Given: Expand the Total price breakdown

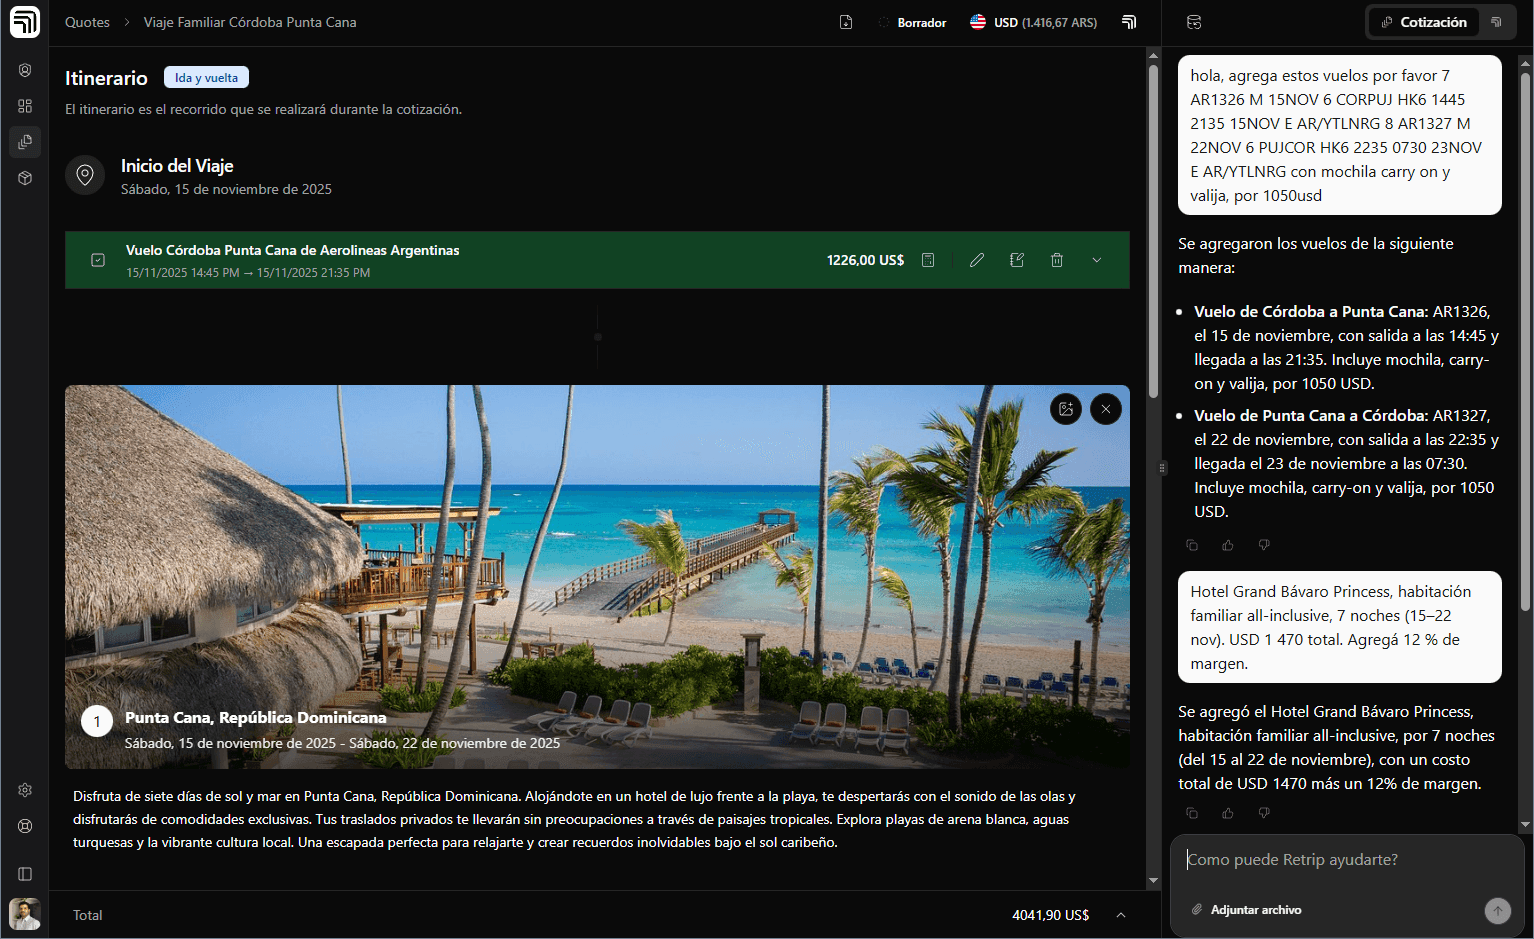Looking at the screenshot, I should click(x=1121, y=915).
